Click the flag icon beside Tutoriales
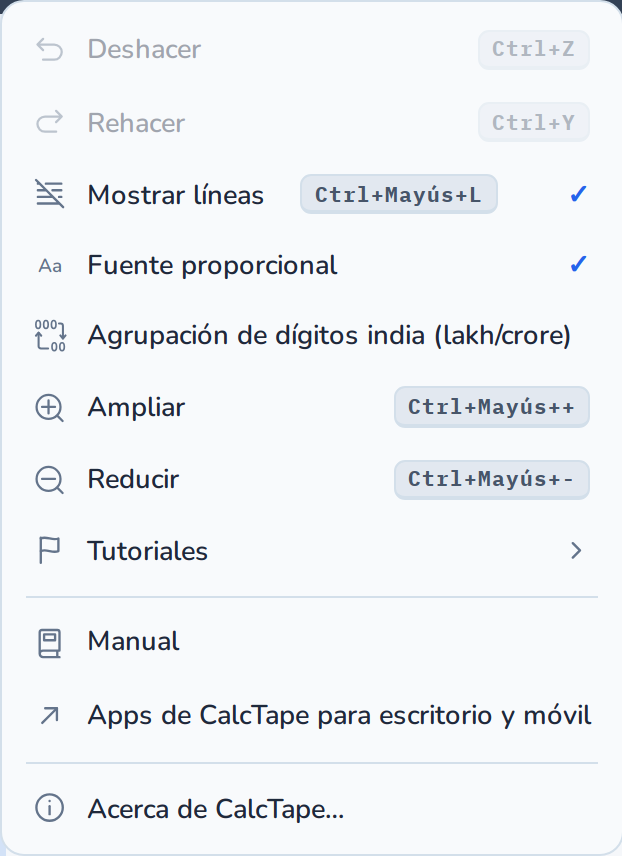 coord(50,550)
